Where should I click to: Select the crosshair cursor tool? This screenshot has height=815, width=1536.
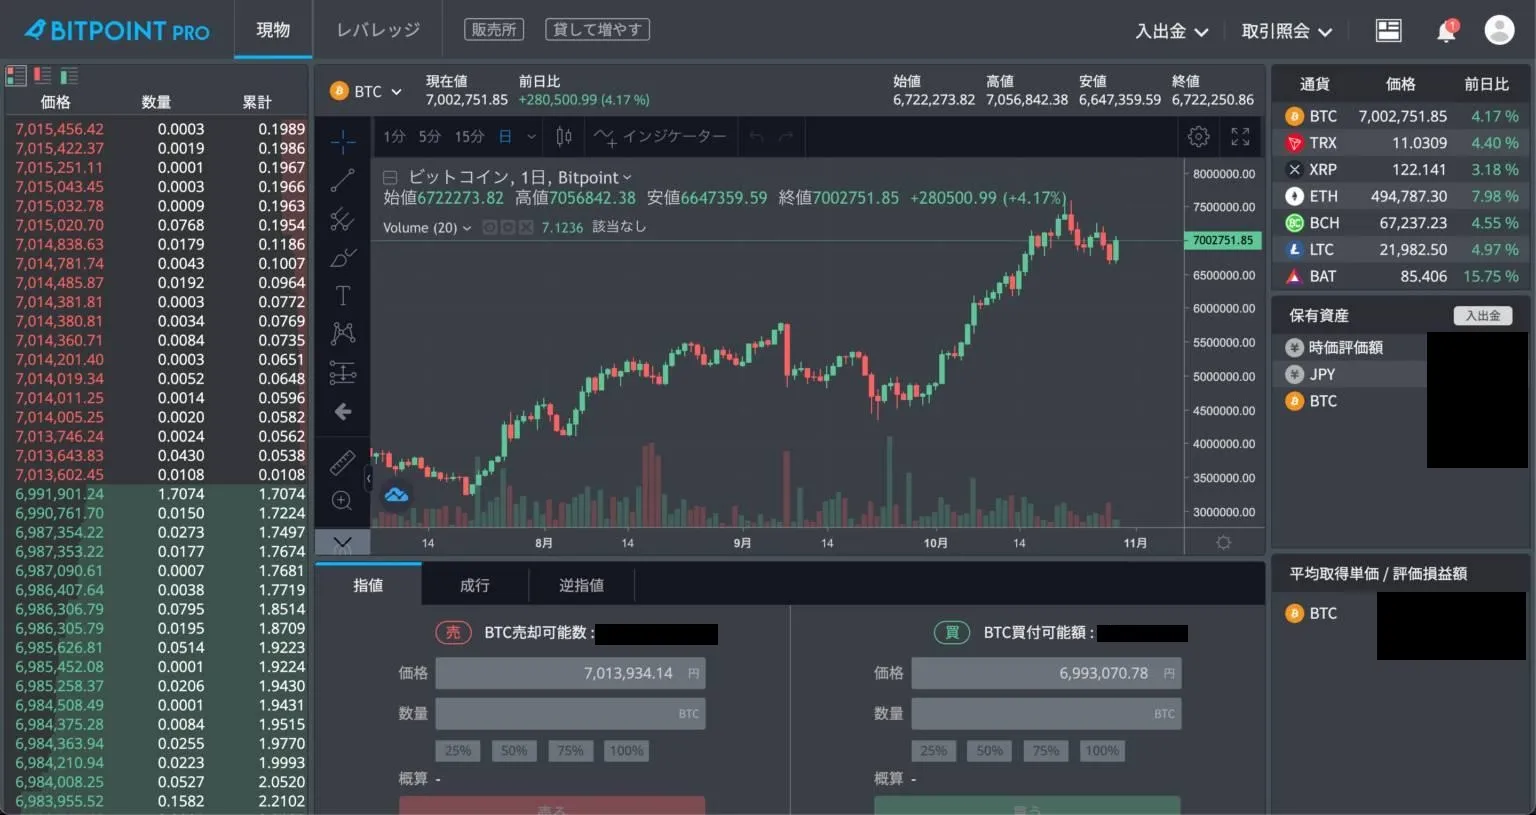(342, 142)
